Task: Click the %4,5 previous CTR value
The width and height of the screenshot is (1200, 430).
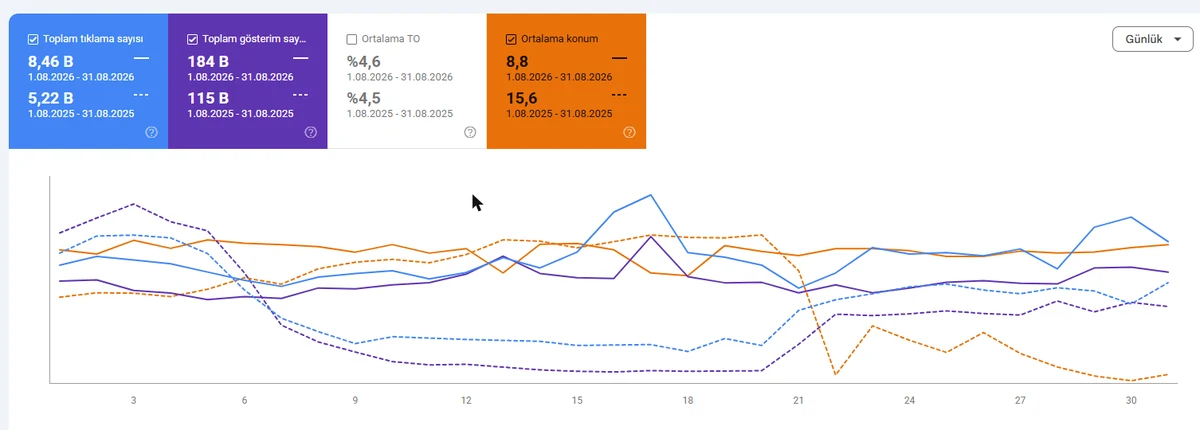Action: (363, 98)
